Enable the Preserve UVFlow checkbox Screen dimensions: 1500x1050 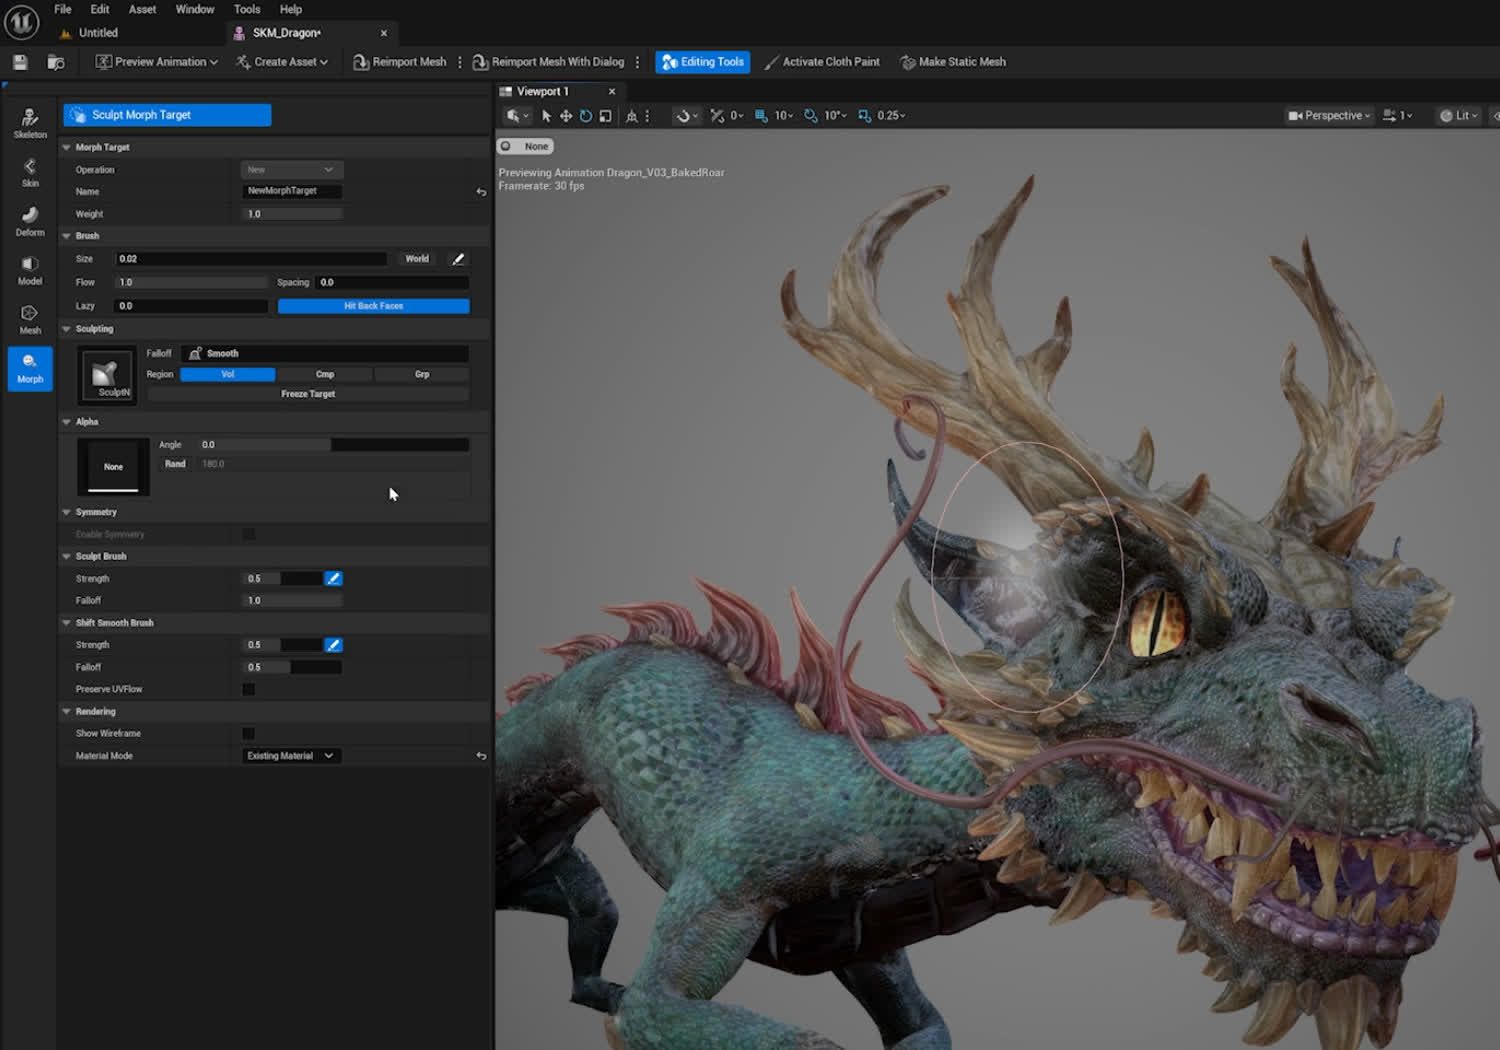[248, 688]
